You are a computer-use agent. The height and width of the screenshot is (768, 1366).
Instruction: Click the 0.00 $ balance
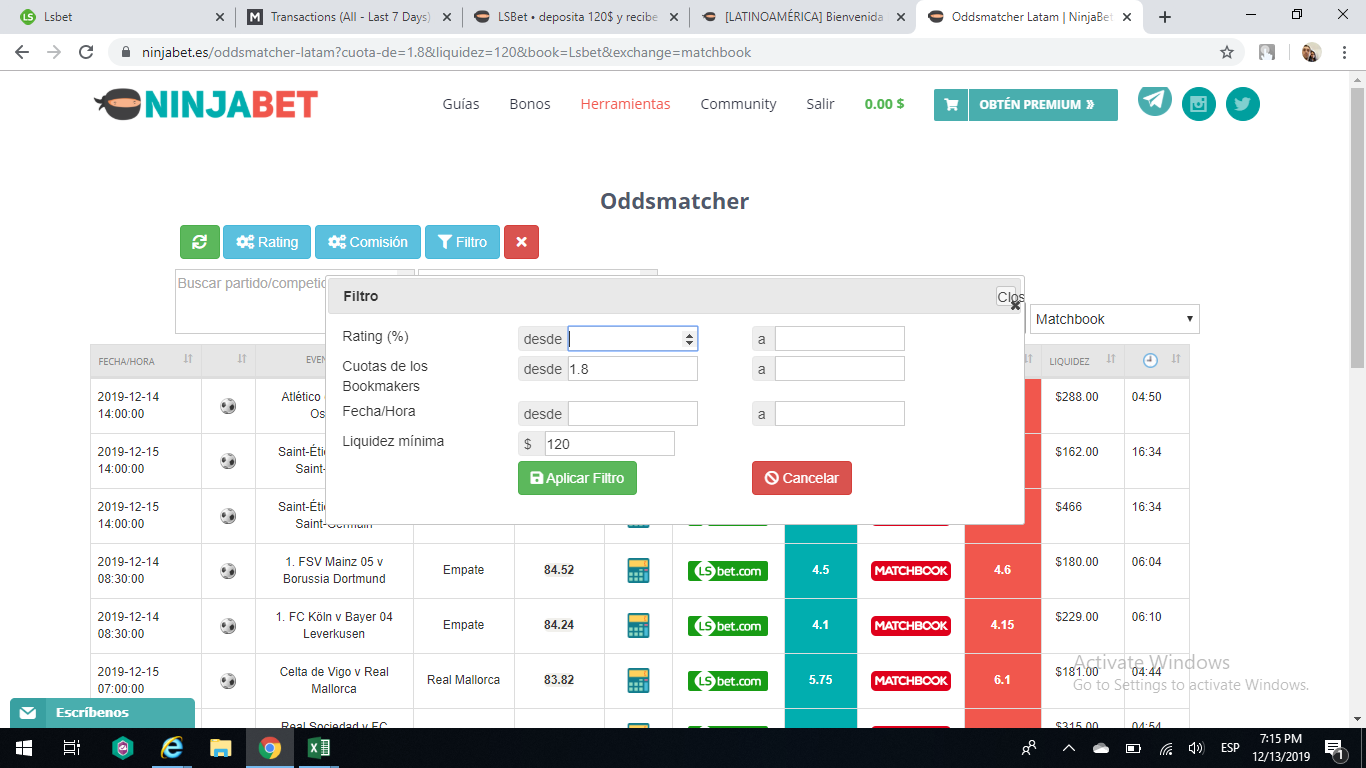tap(884, 104)
